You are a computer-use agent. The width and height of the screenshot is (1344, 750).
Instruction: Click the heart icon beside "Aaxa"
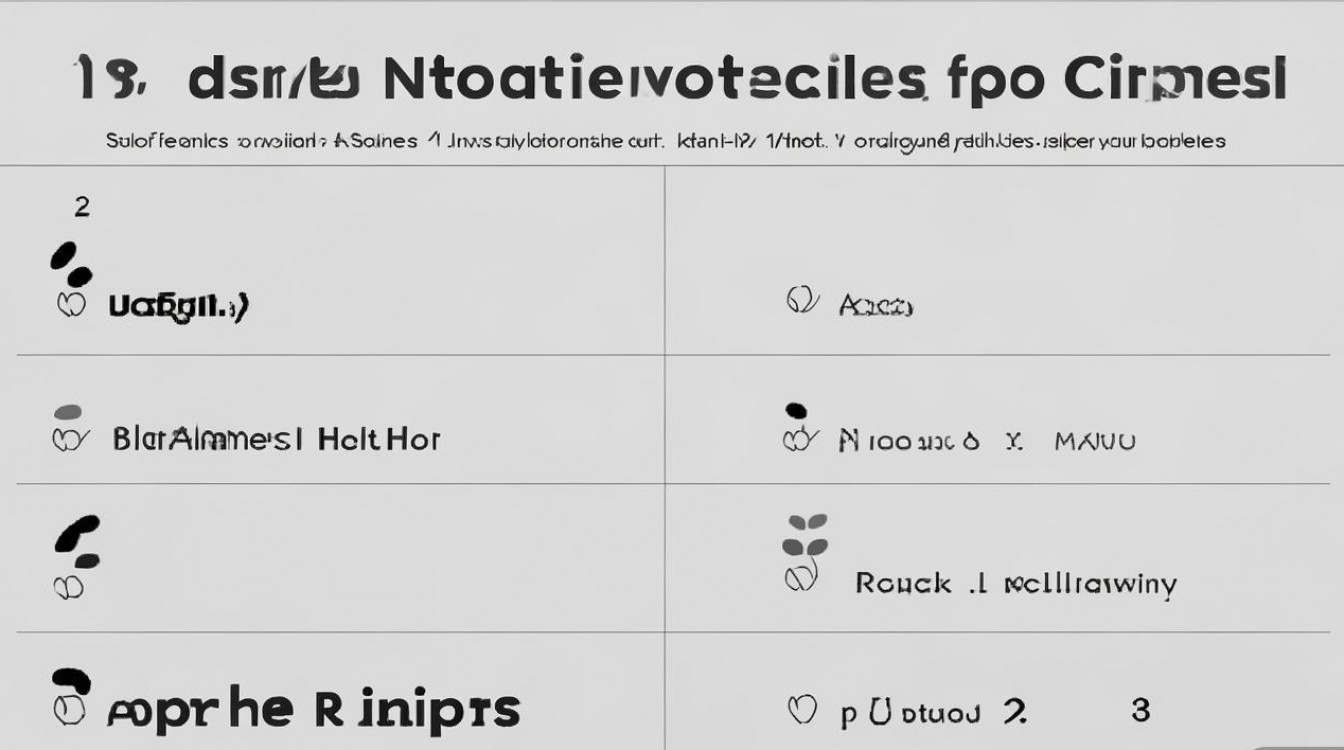tap(801, 300)
